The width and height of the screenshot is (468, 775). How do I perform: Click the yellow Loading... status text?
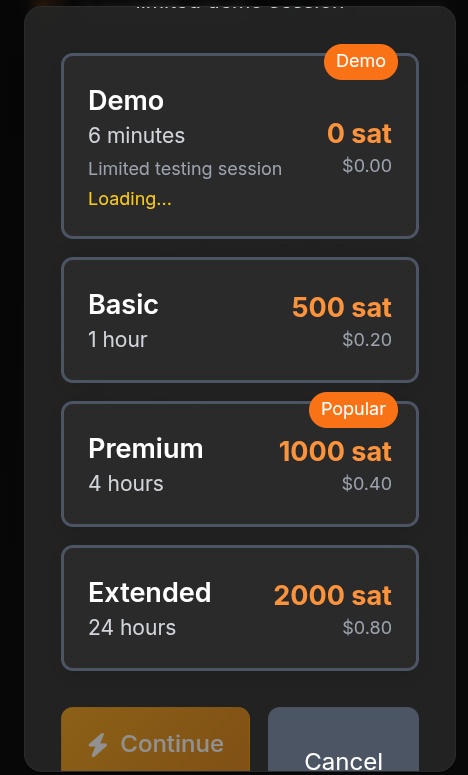click(130, 199)
